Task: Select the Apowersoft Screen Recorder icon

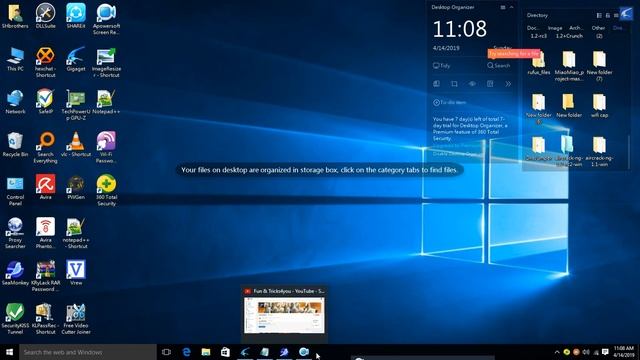Action: point(106,19)
